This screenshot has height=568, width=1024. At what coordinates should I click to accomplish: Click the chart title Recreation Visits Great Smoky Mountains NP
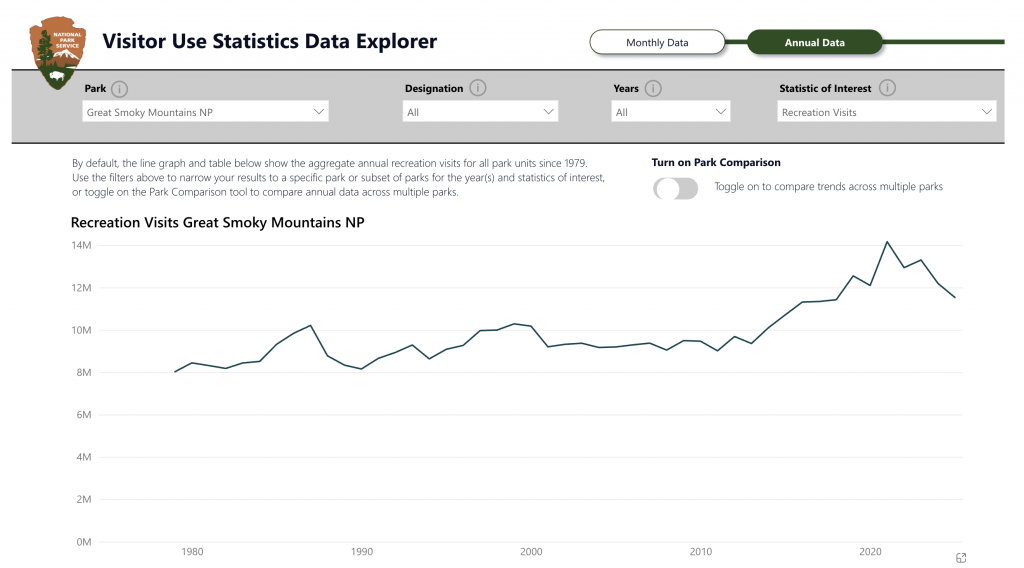click(x=217, y=222)
